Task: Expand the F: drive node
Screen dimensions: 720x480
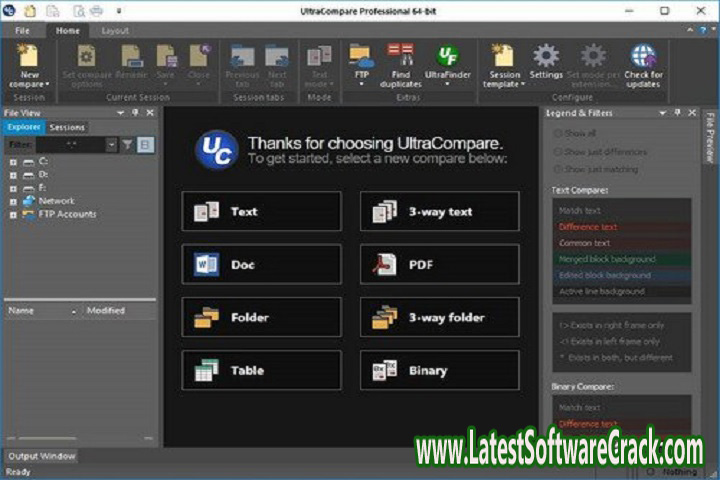Action: coord(13,188)
